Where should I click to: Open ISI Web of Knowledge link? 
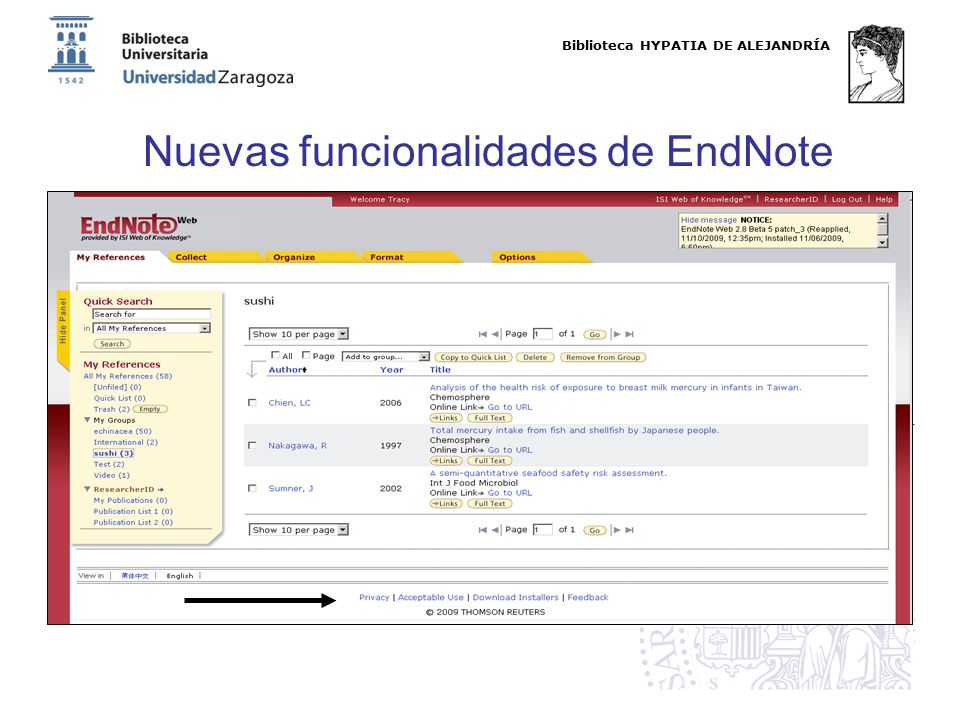click(703, 200)
